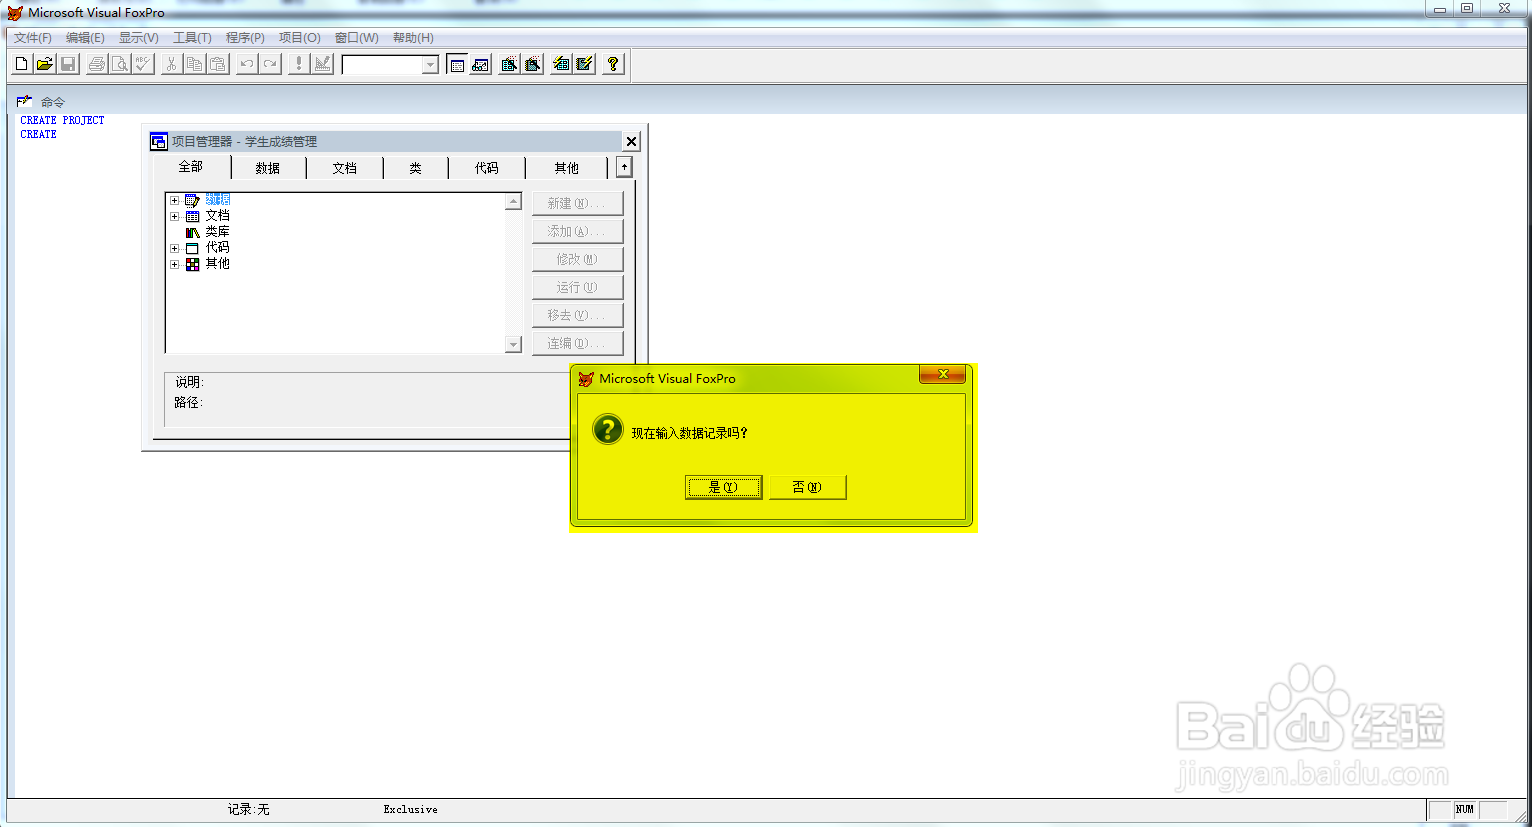Image resolution: width=1532 pixels, height=827 pixels.
Task: Expand the 文档 tree node
Action: 174,216
